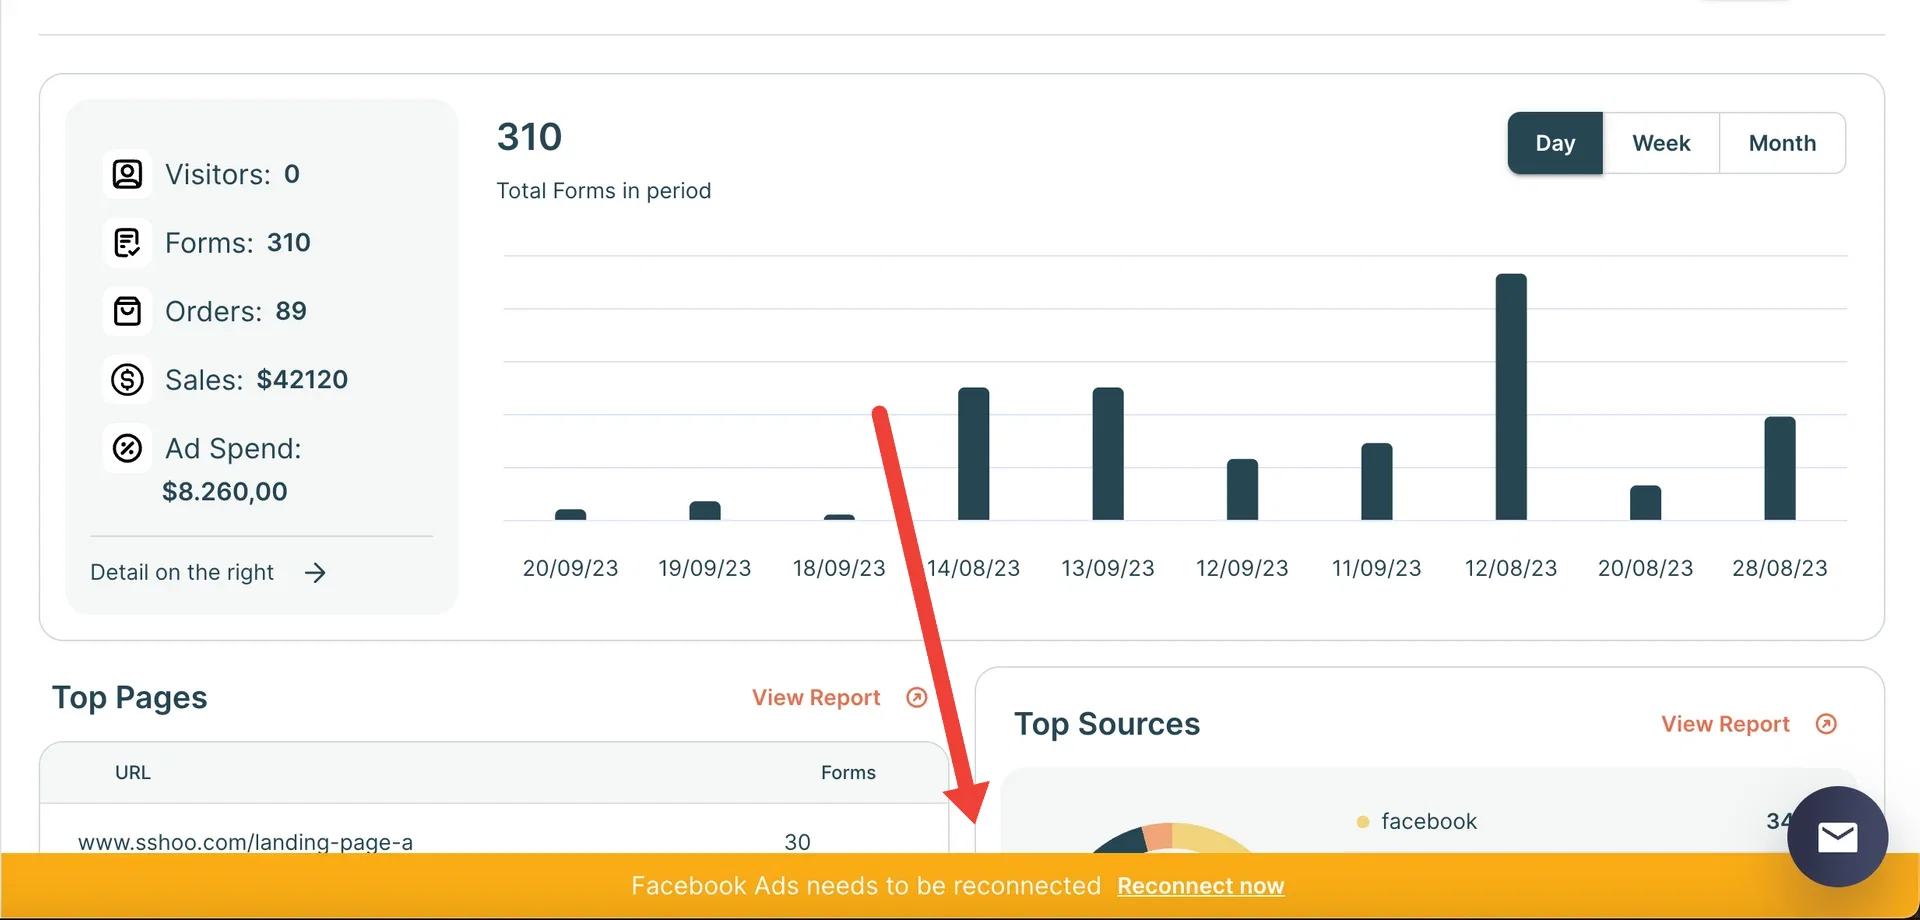Open View Report for Top Pages
This screenshot has width=1920, height=920.
click(x=816, y=698)
